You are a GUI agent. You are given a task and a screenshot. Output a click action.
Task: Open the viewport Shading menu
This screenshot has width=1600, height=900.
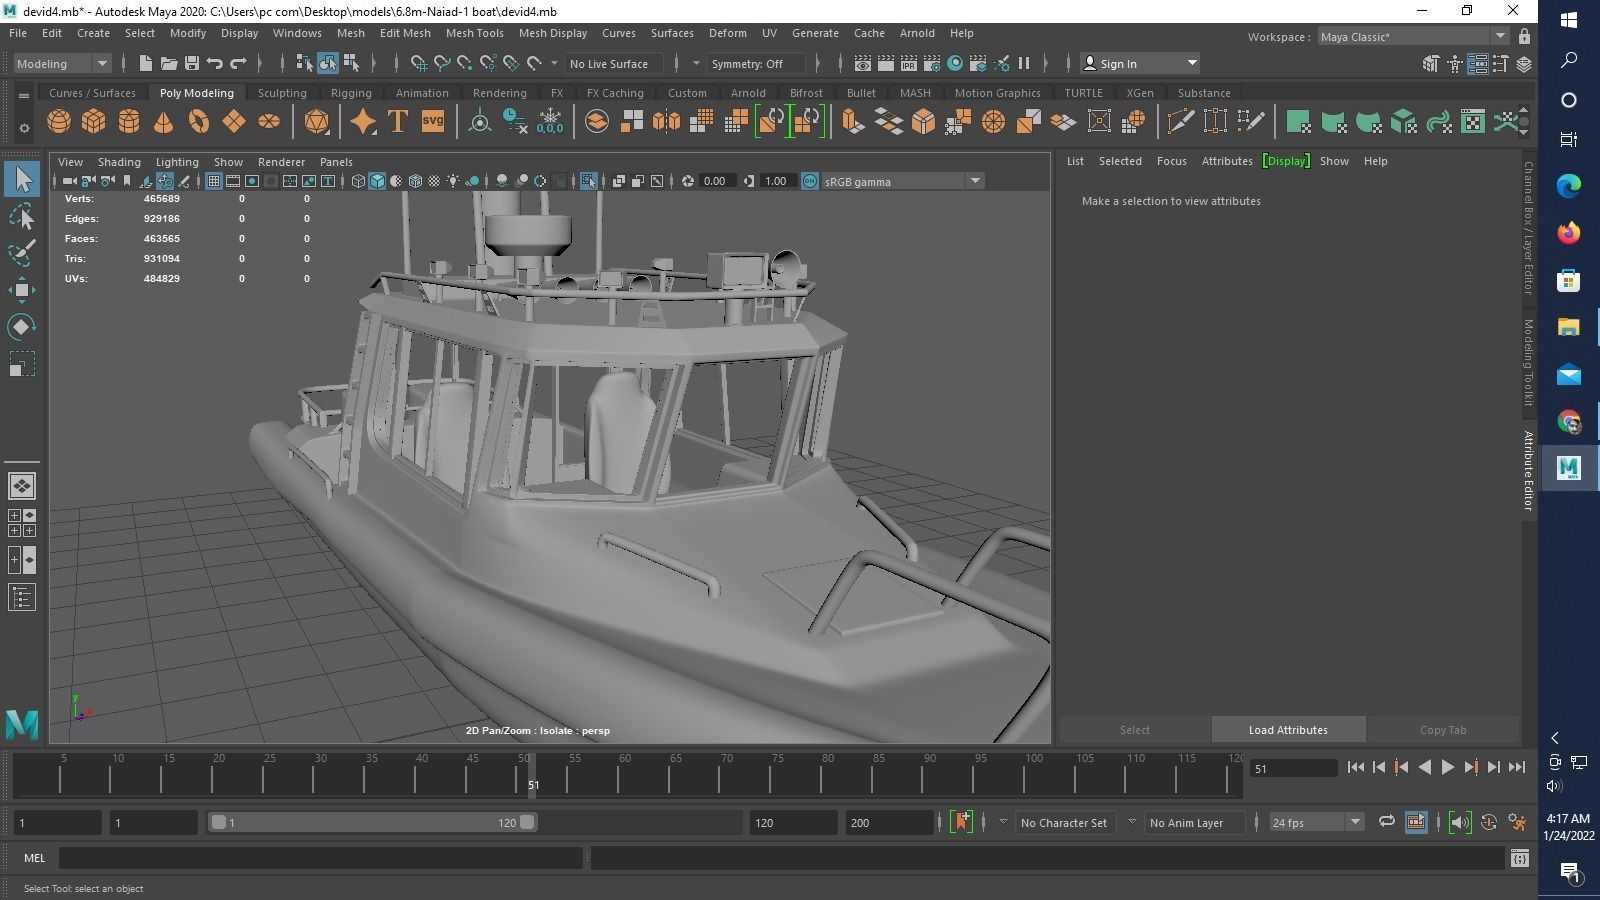point(119,162)
